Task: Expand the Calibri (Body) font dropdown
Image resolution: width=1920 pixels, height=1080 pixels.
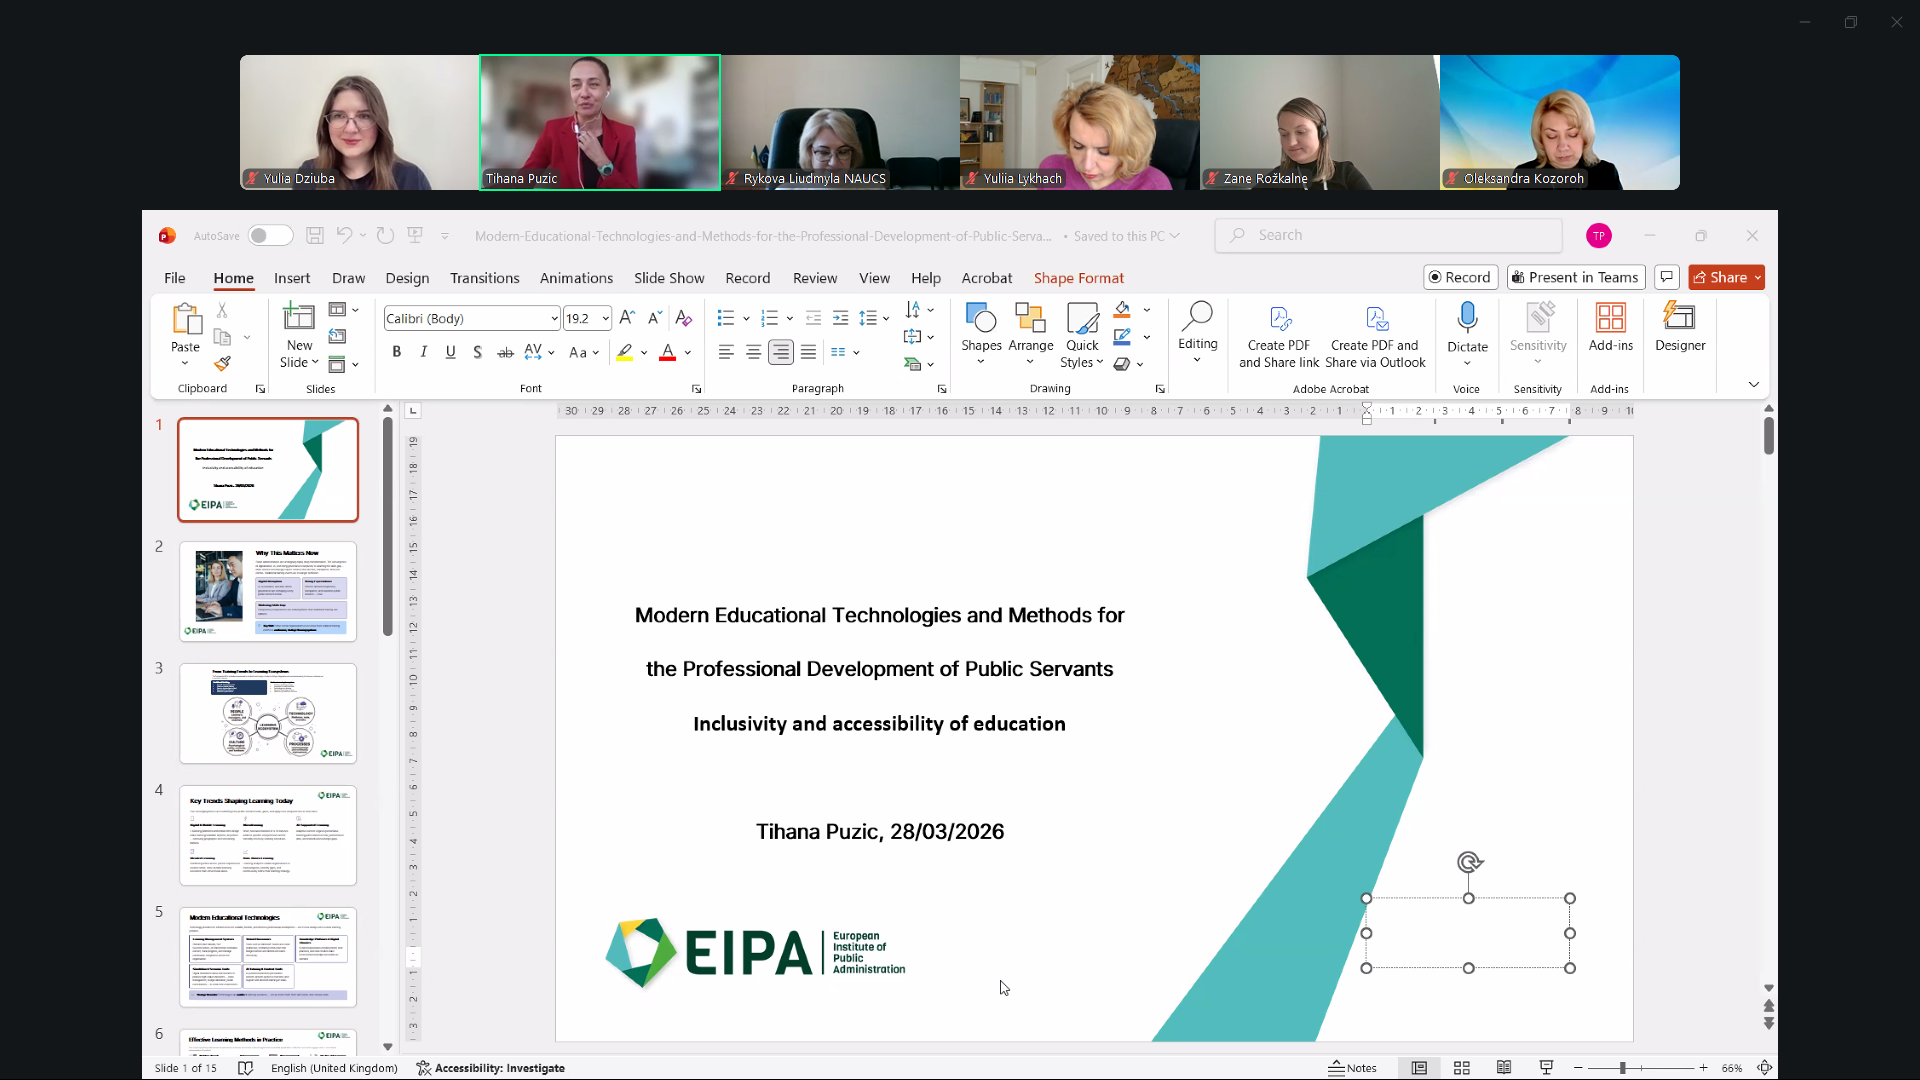Action: (x=554, y=319)
